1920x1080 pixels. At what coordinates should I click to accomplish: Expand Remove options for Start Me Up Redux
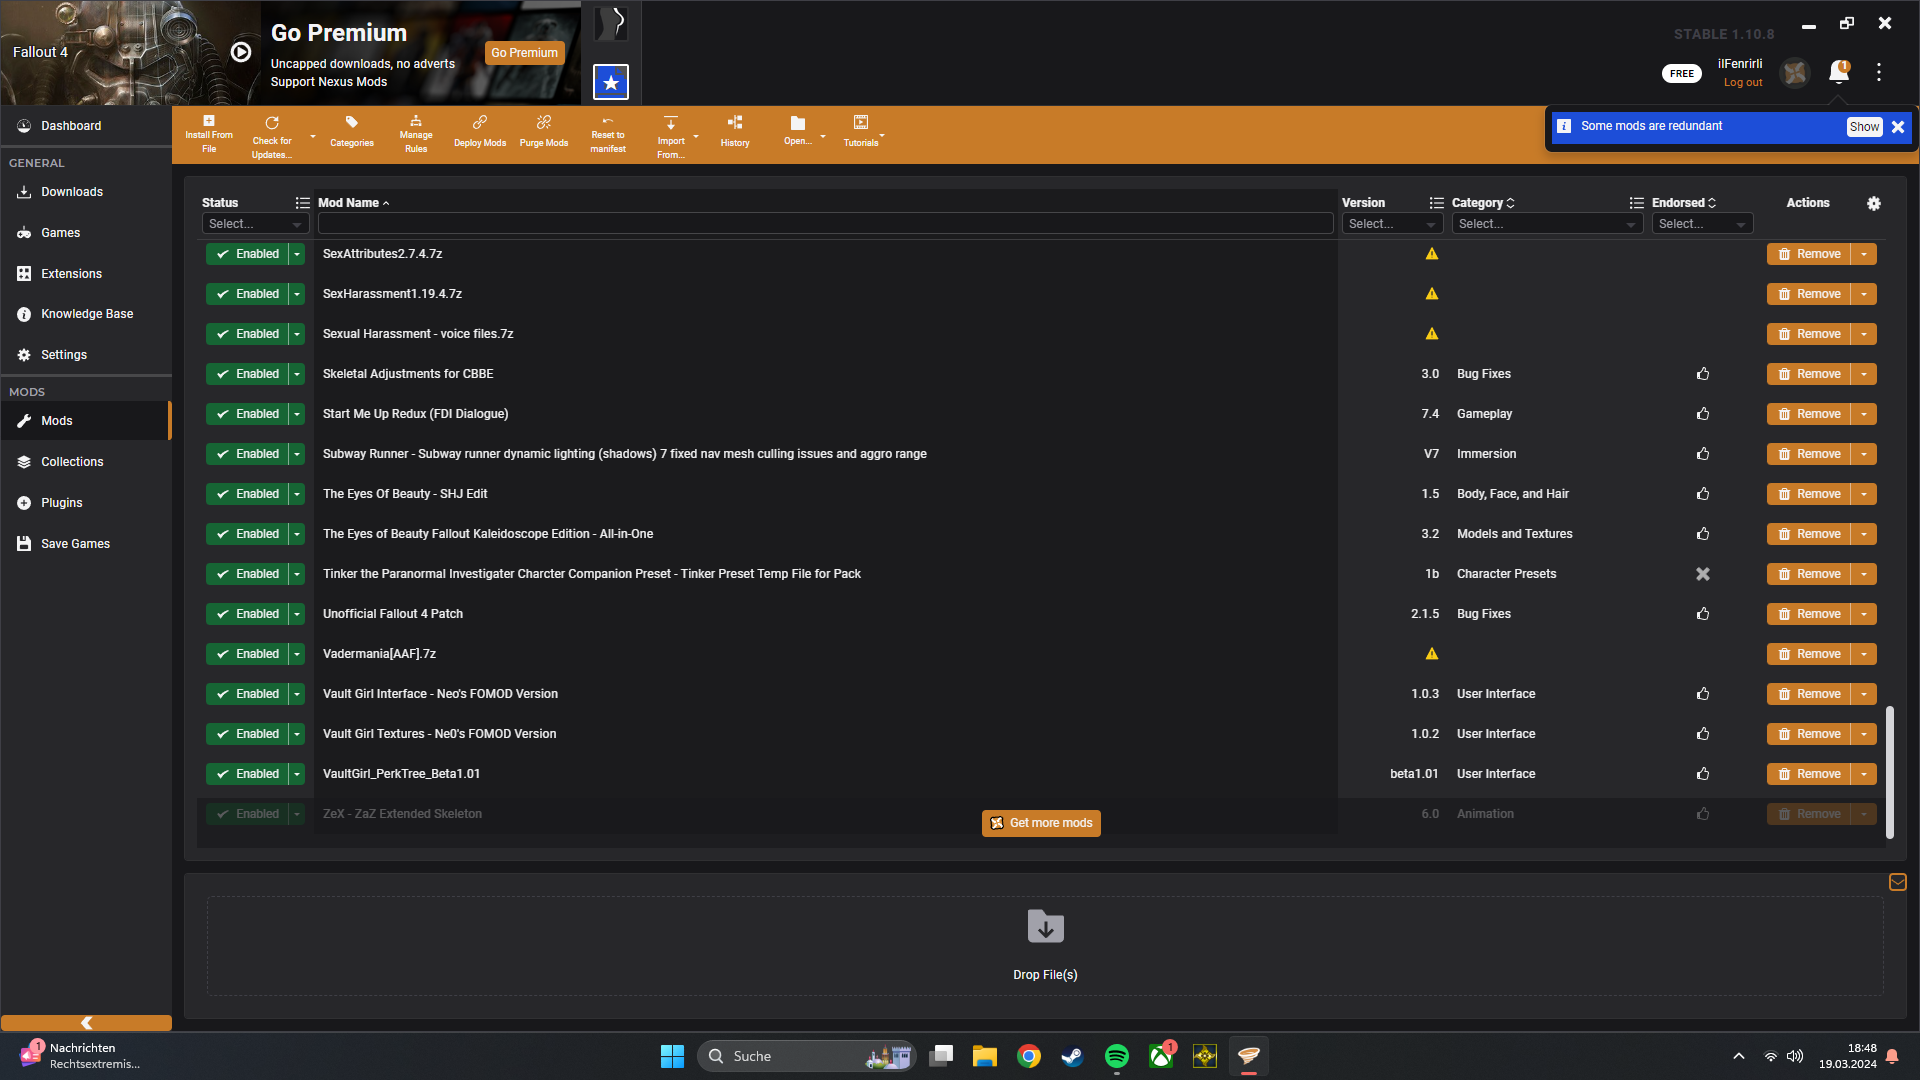1864,414
